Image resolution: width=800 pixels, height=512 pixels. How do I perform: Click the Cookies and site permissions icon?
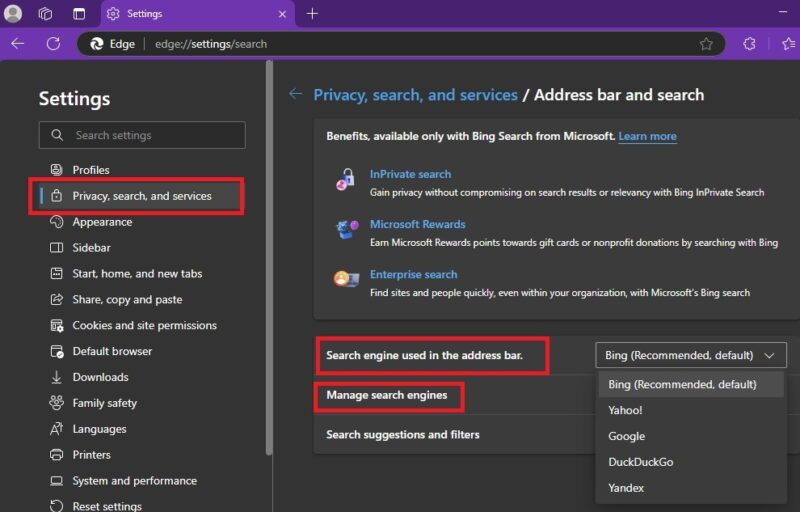point(56,325)
